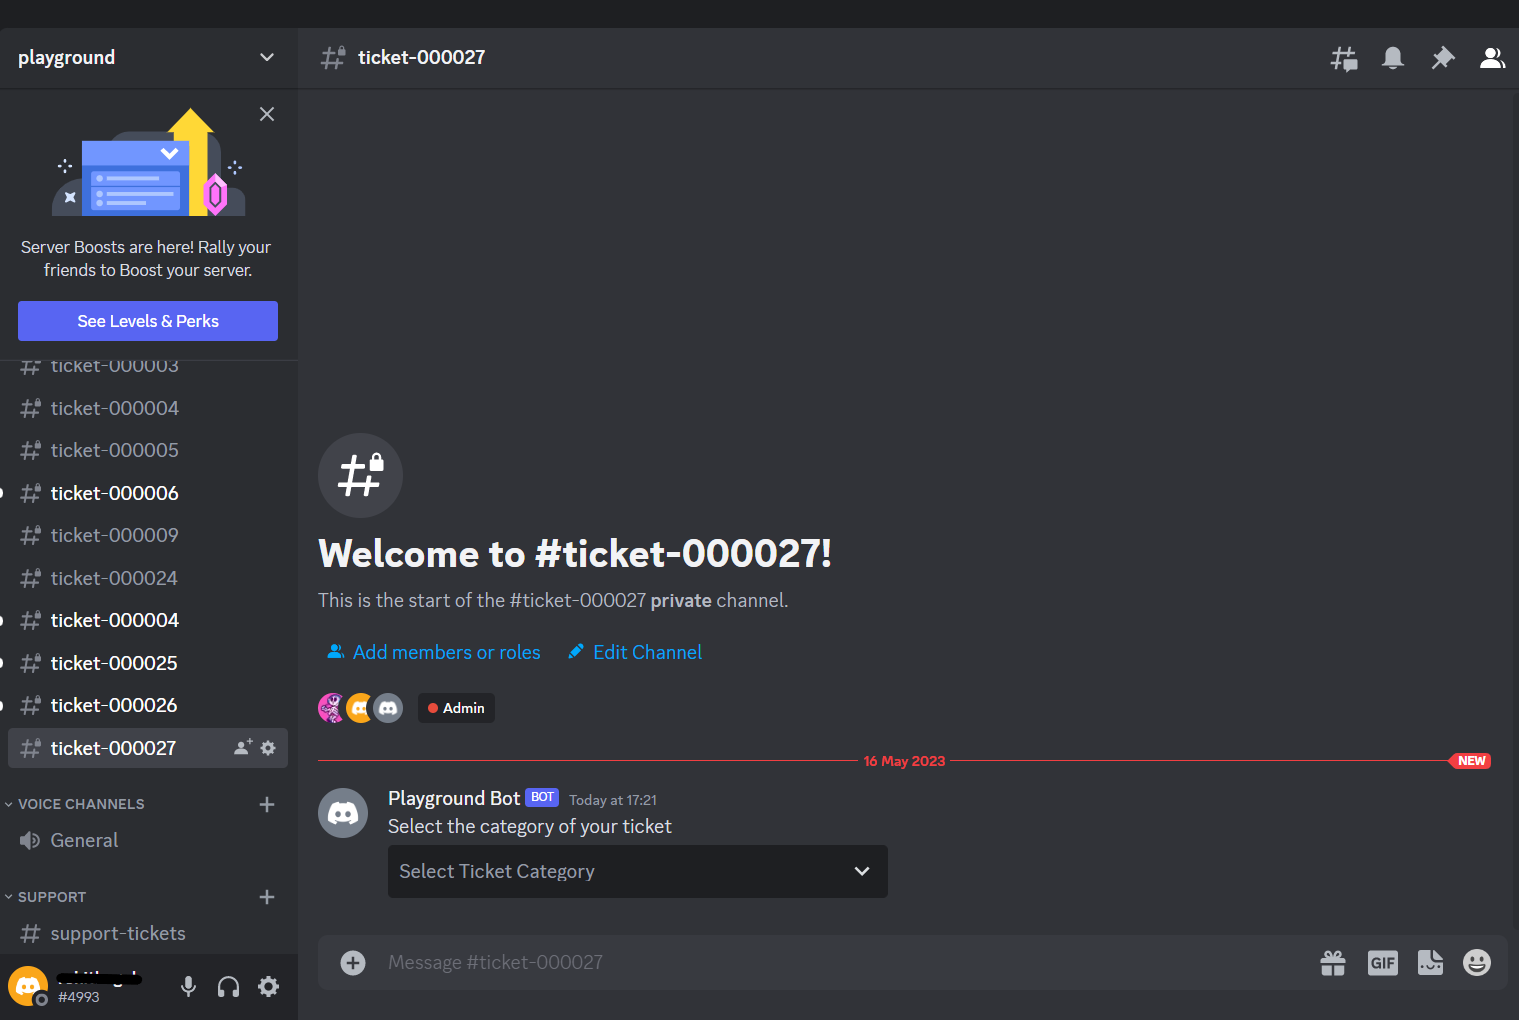Open the ticket-000026 channel
The image size is (1519, 1020).
tap(148, 705)
